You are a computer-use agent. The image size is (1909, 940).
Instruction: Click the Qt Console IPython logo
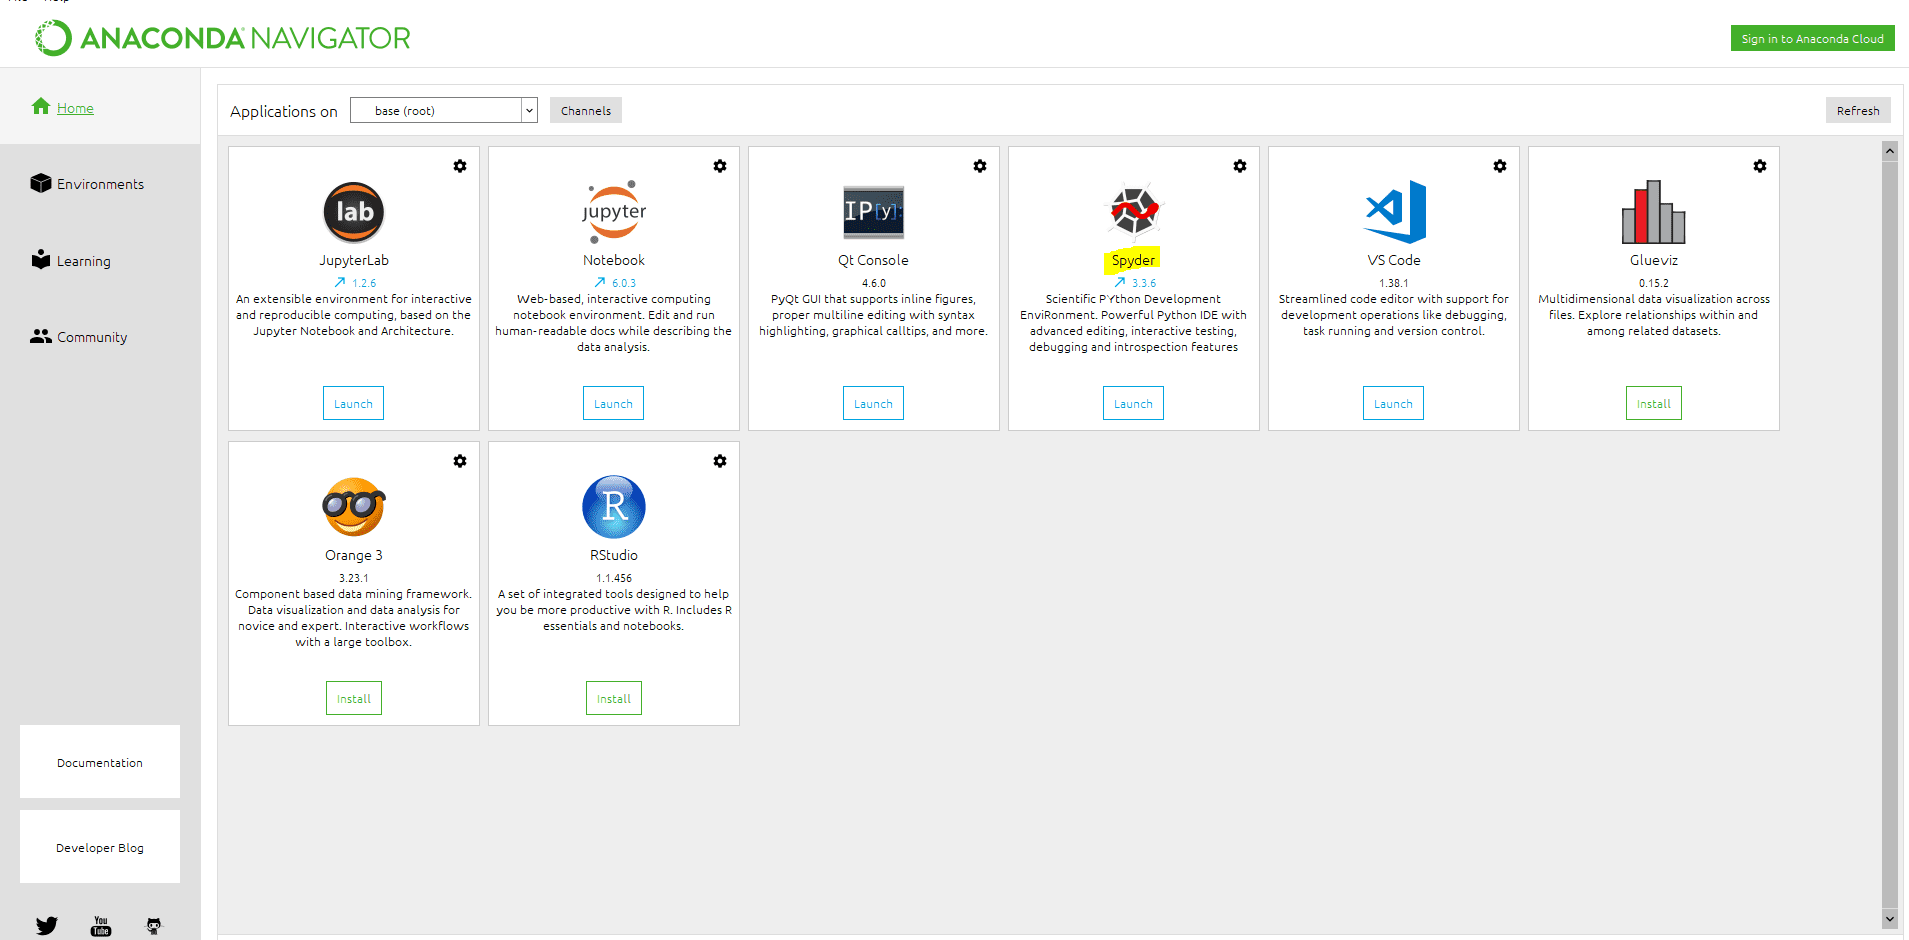(x=874, y=212)
